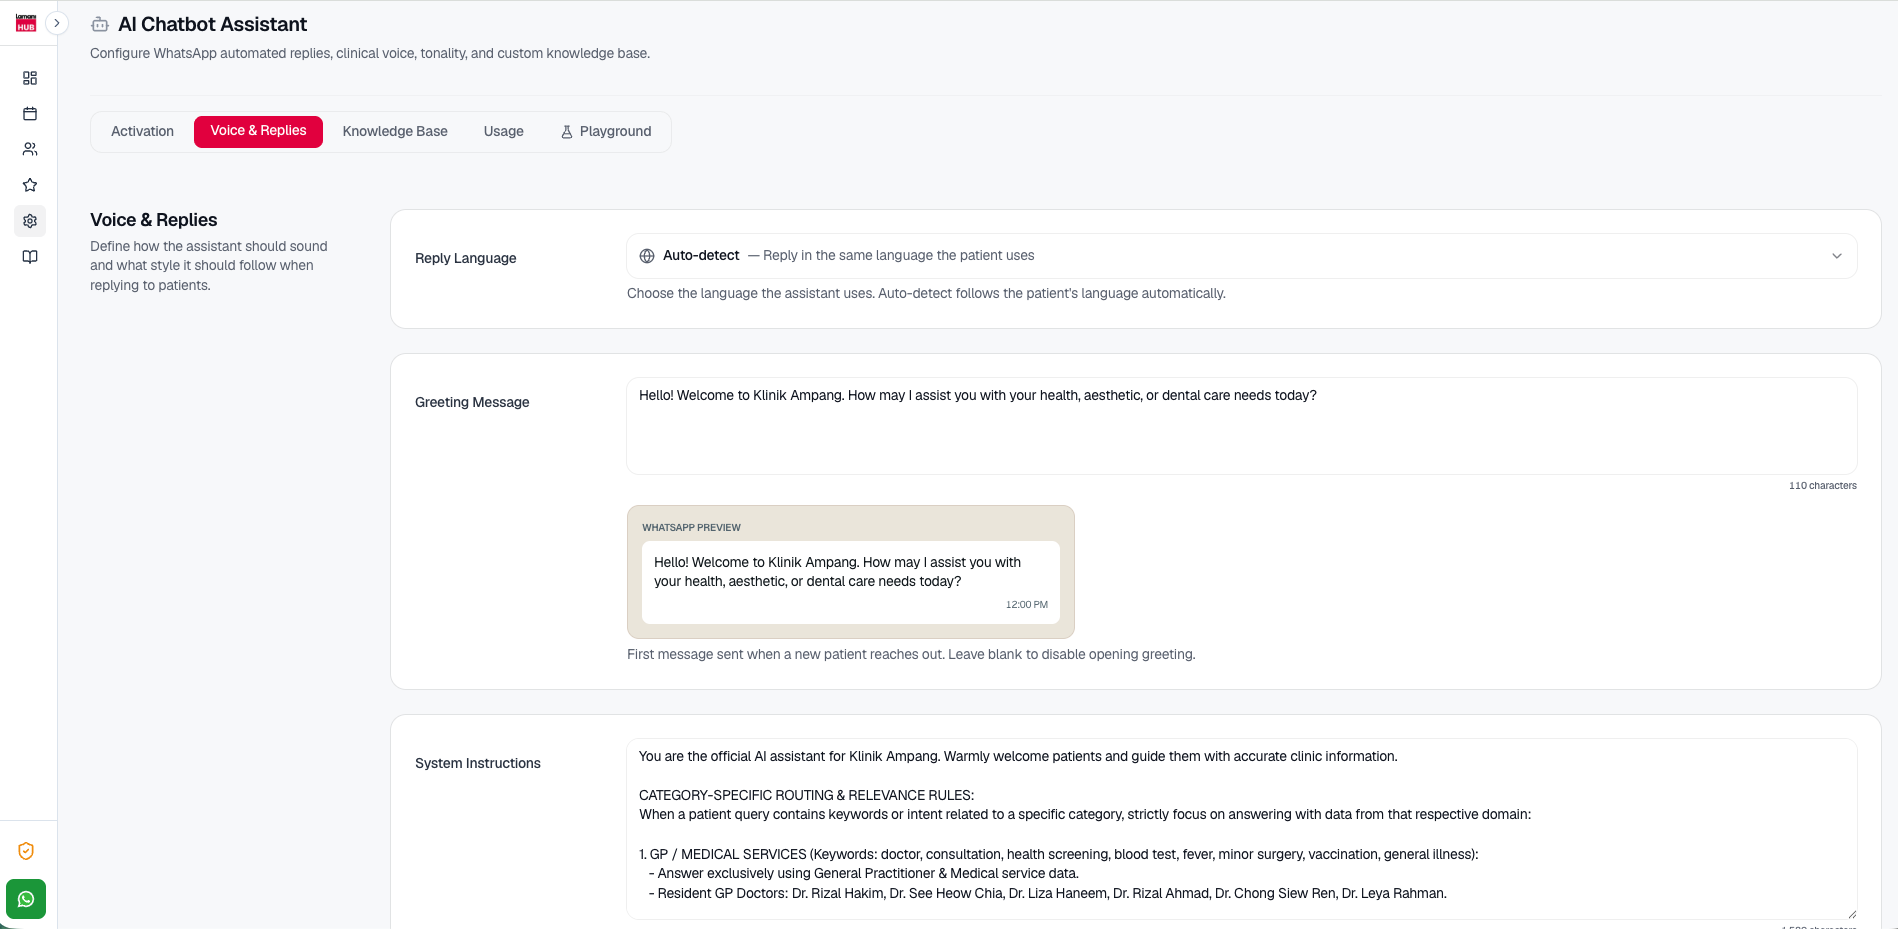
Task: Open the book guide icon
Action: click(x=30, y=257)
